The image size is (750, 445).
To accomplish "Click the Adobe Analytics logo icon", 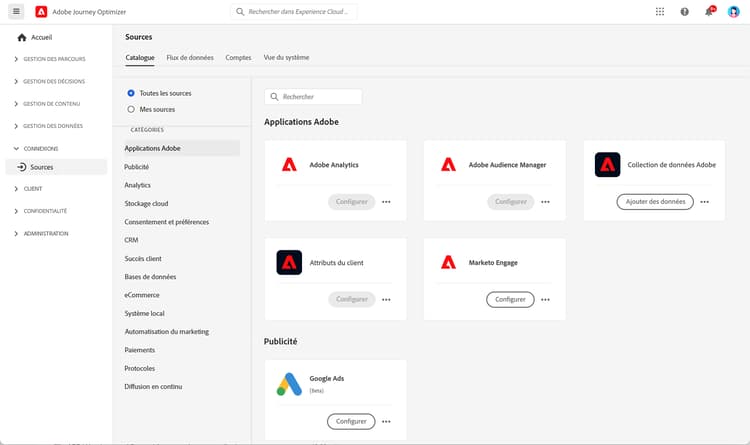I will (x=289, y=165).
